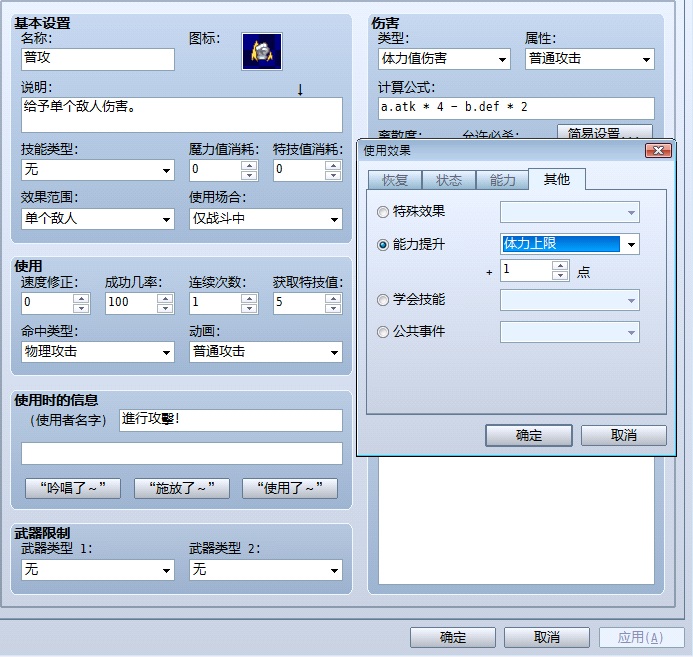Open the 武器类型 2 dropdown
This screenshot has width=693, height=657.
(266, 570)
